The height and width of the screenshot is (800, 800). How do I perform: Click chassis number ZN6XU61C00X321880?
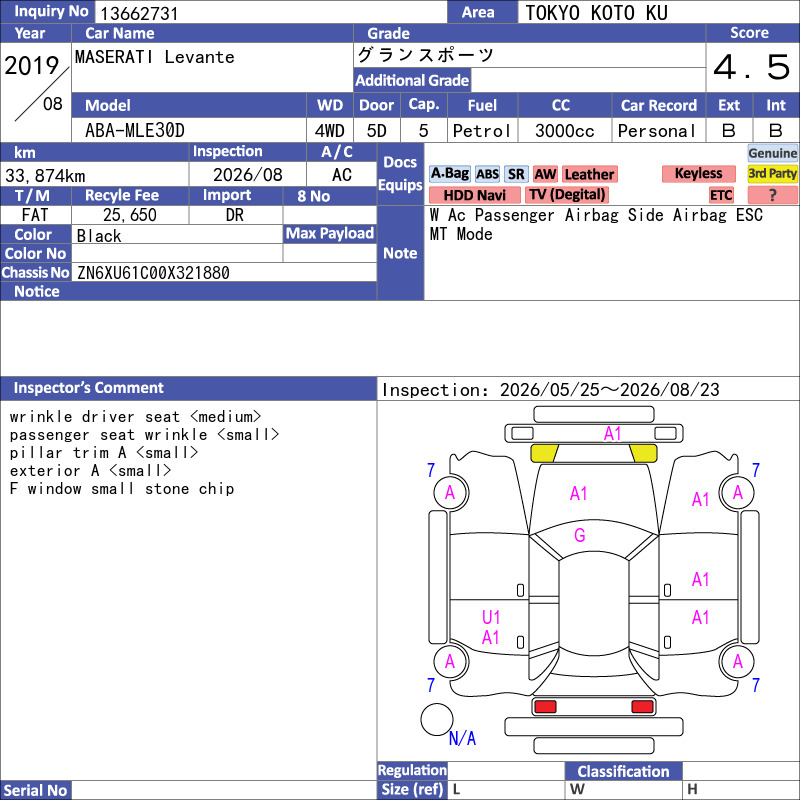pos(153,273)
